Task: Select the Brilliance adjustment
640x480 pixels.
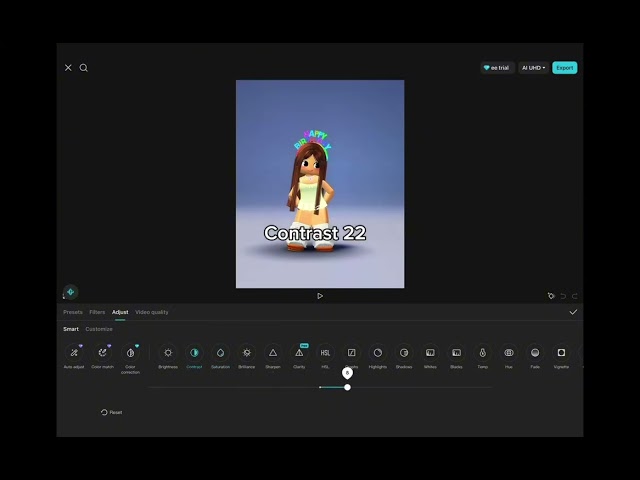Action: coord(247,356)
